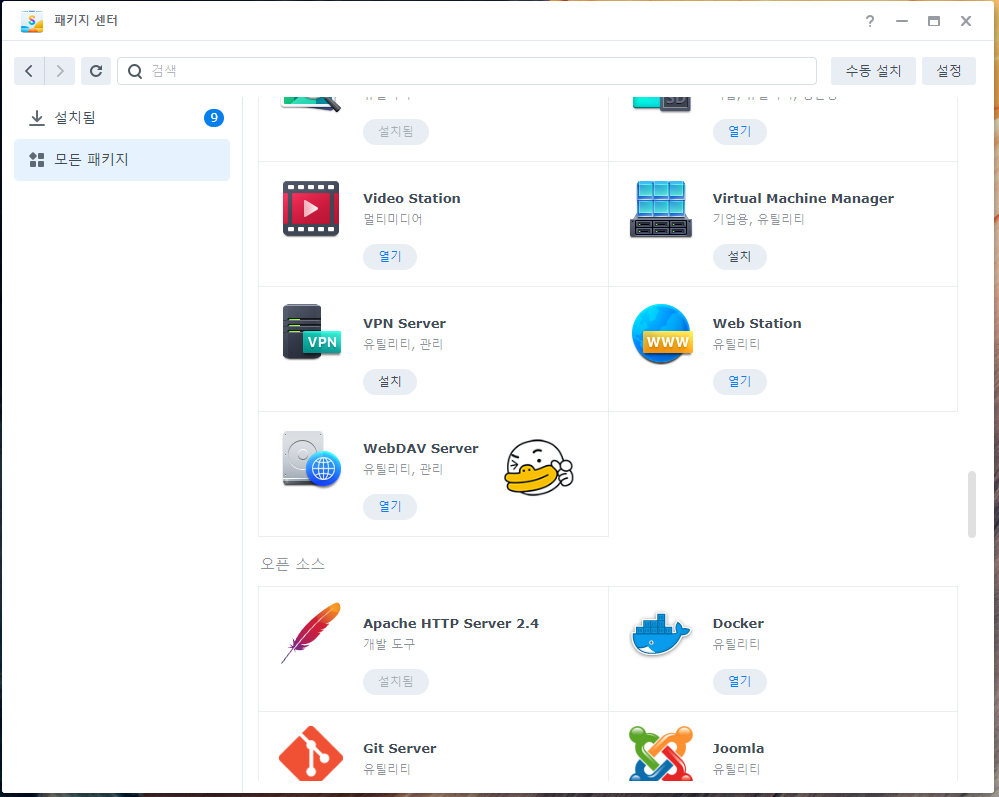Click the Docker whale icon
The height and width of the screenshot is (797, 999).
pyautogui.click(x=661, y=635)
